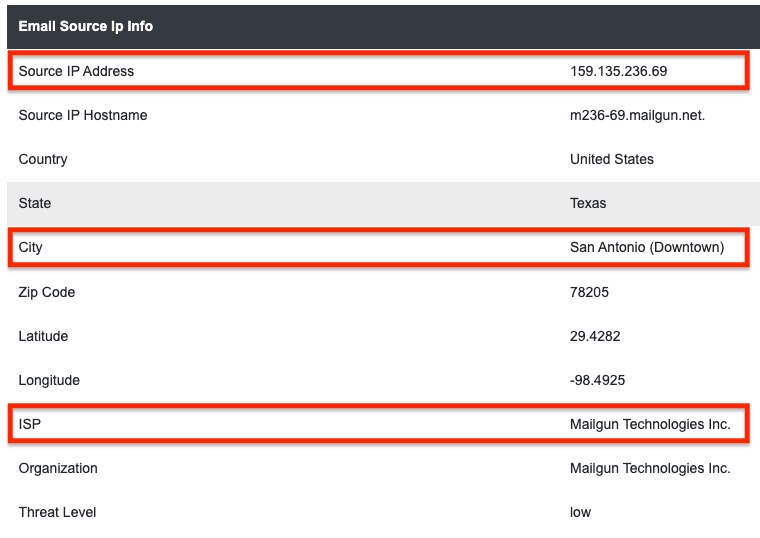Screen dimensions: 760x538
Task: Select the 'Texas' value
Action: tap(588, 203)
